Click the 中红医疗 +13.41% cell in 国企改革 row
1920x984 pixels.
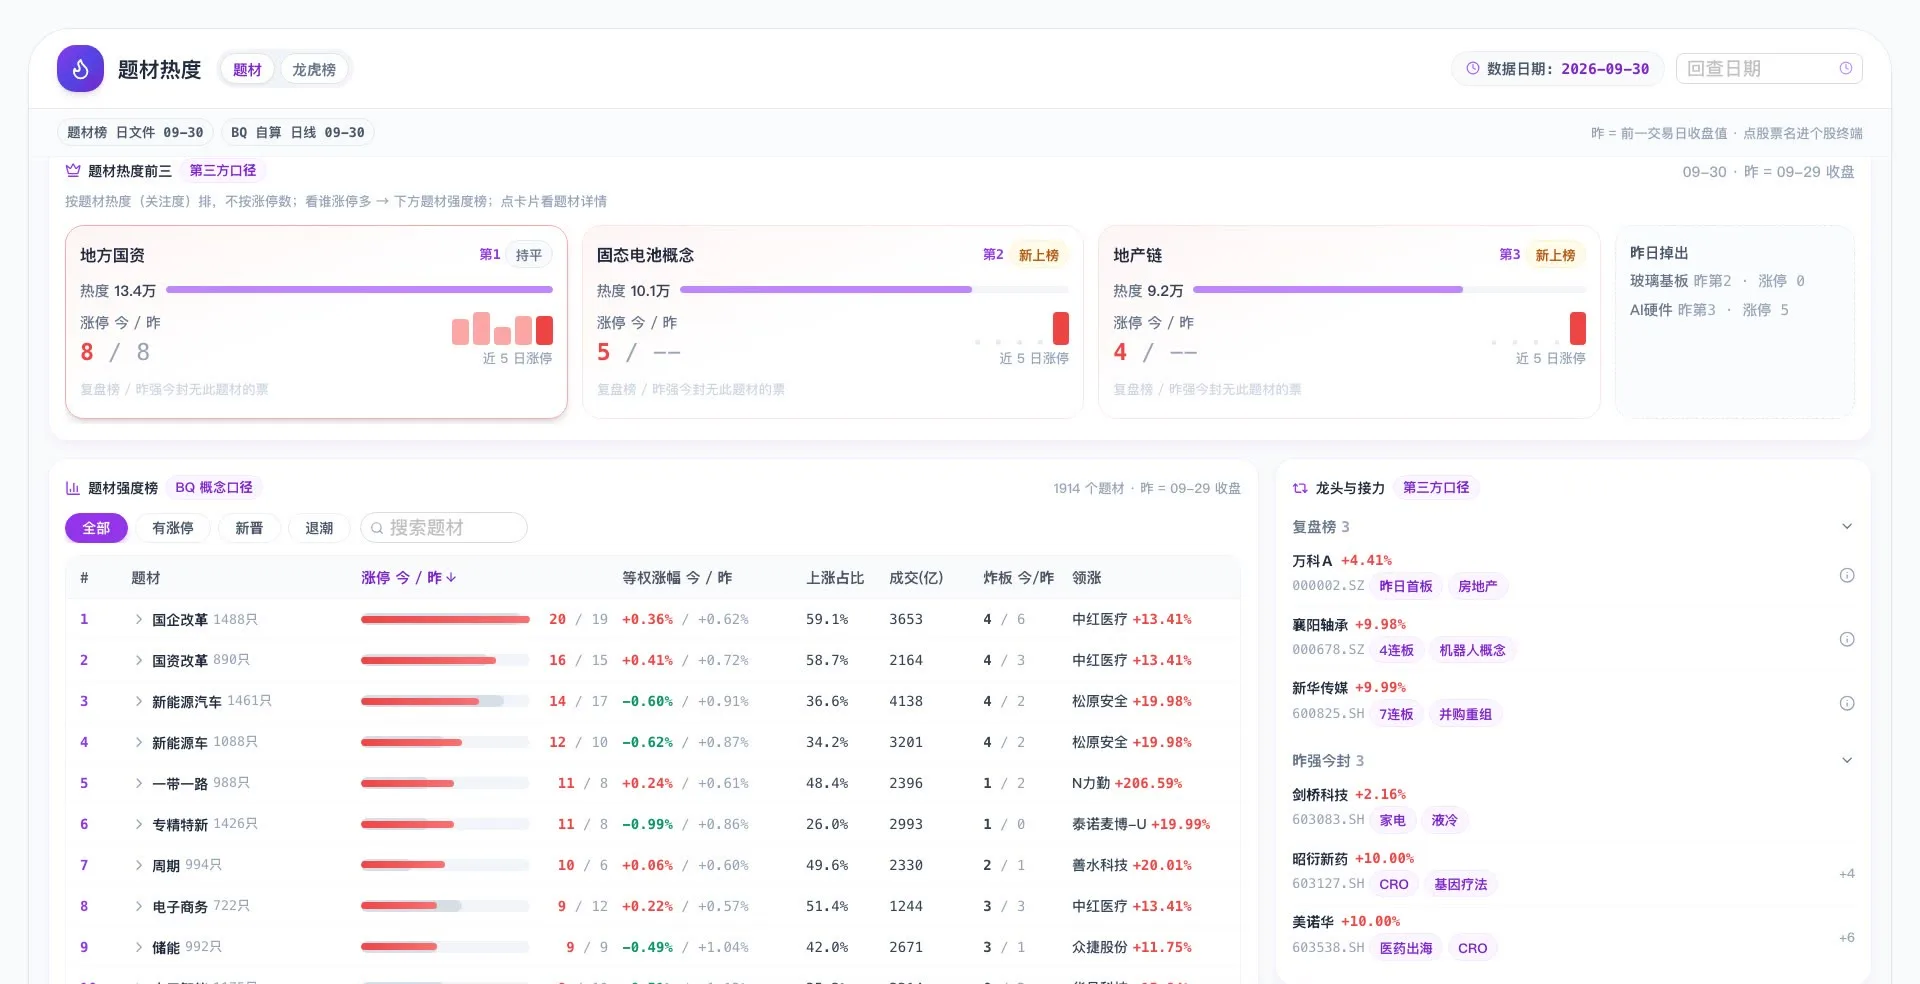coord(1131,620)
